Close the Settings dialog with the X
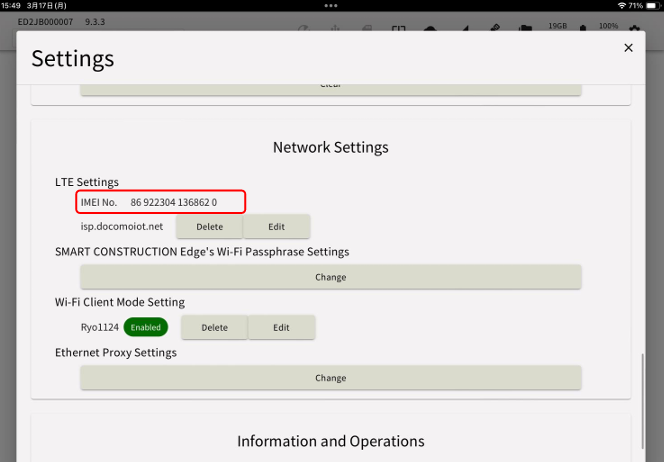This screenshot has height=462, width=664. click(628, 48)
